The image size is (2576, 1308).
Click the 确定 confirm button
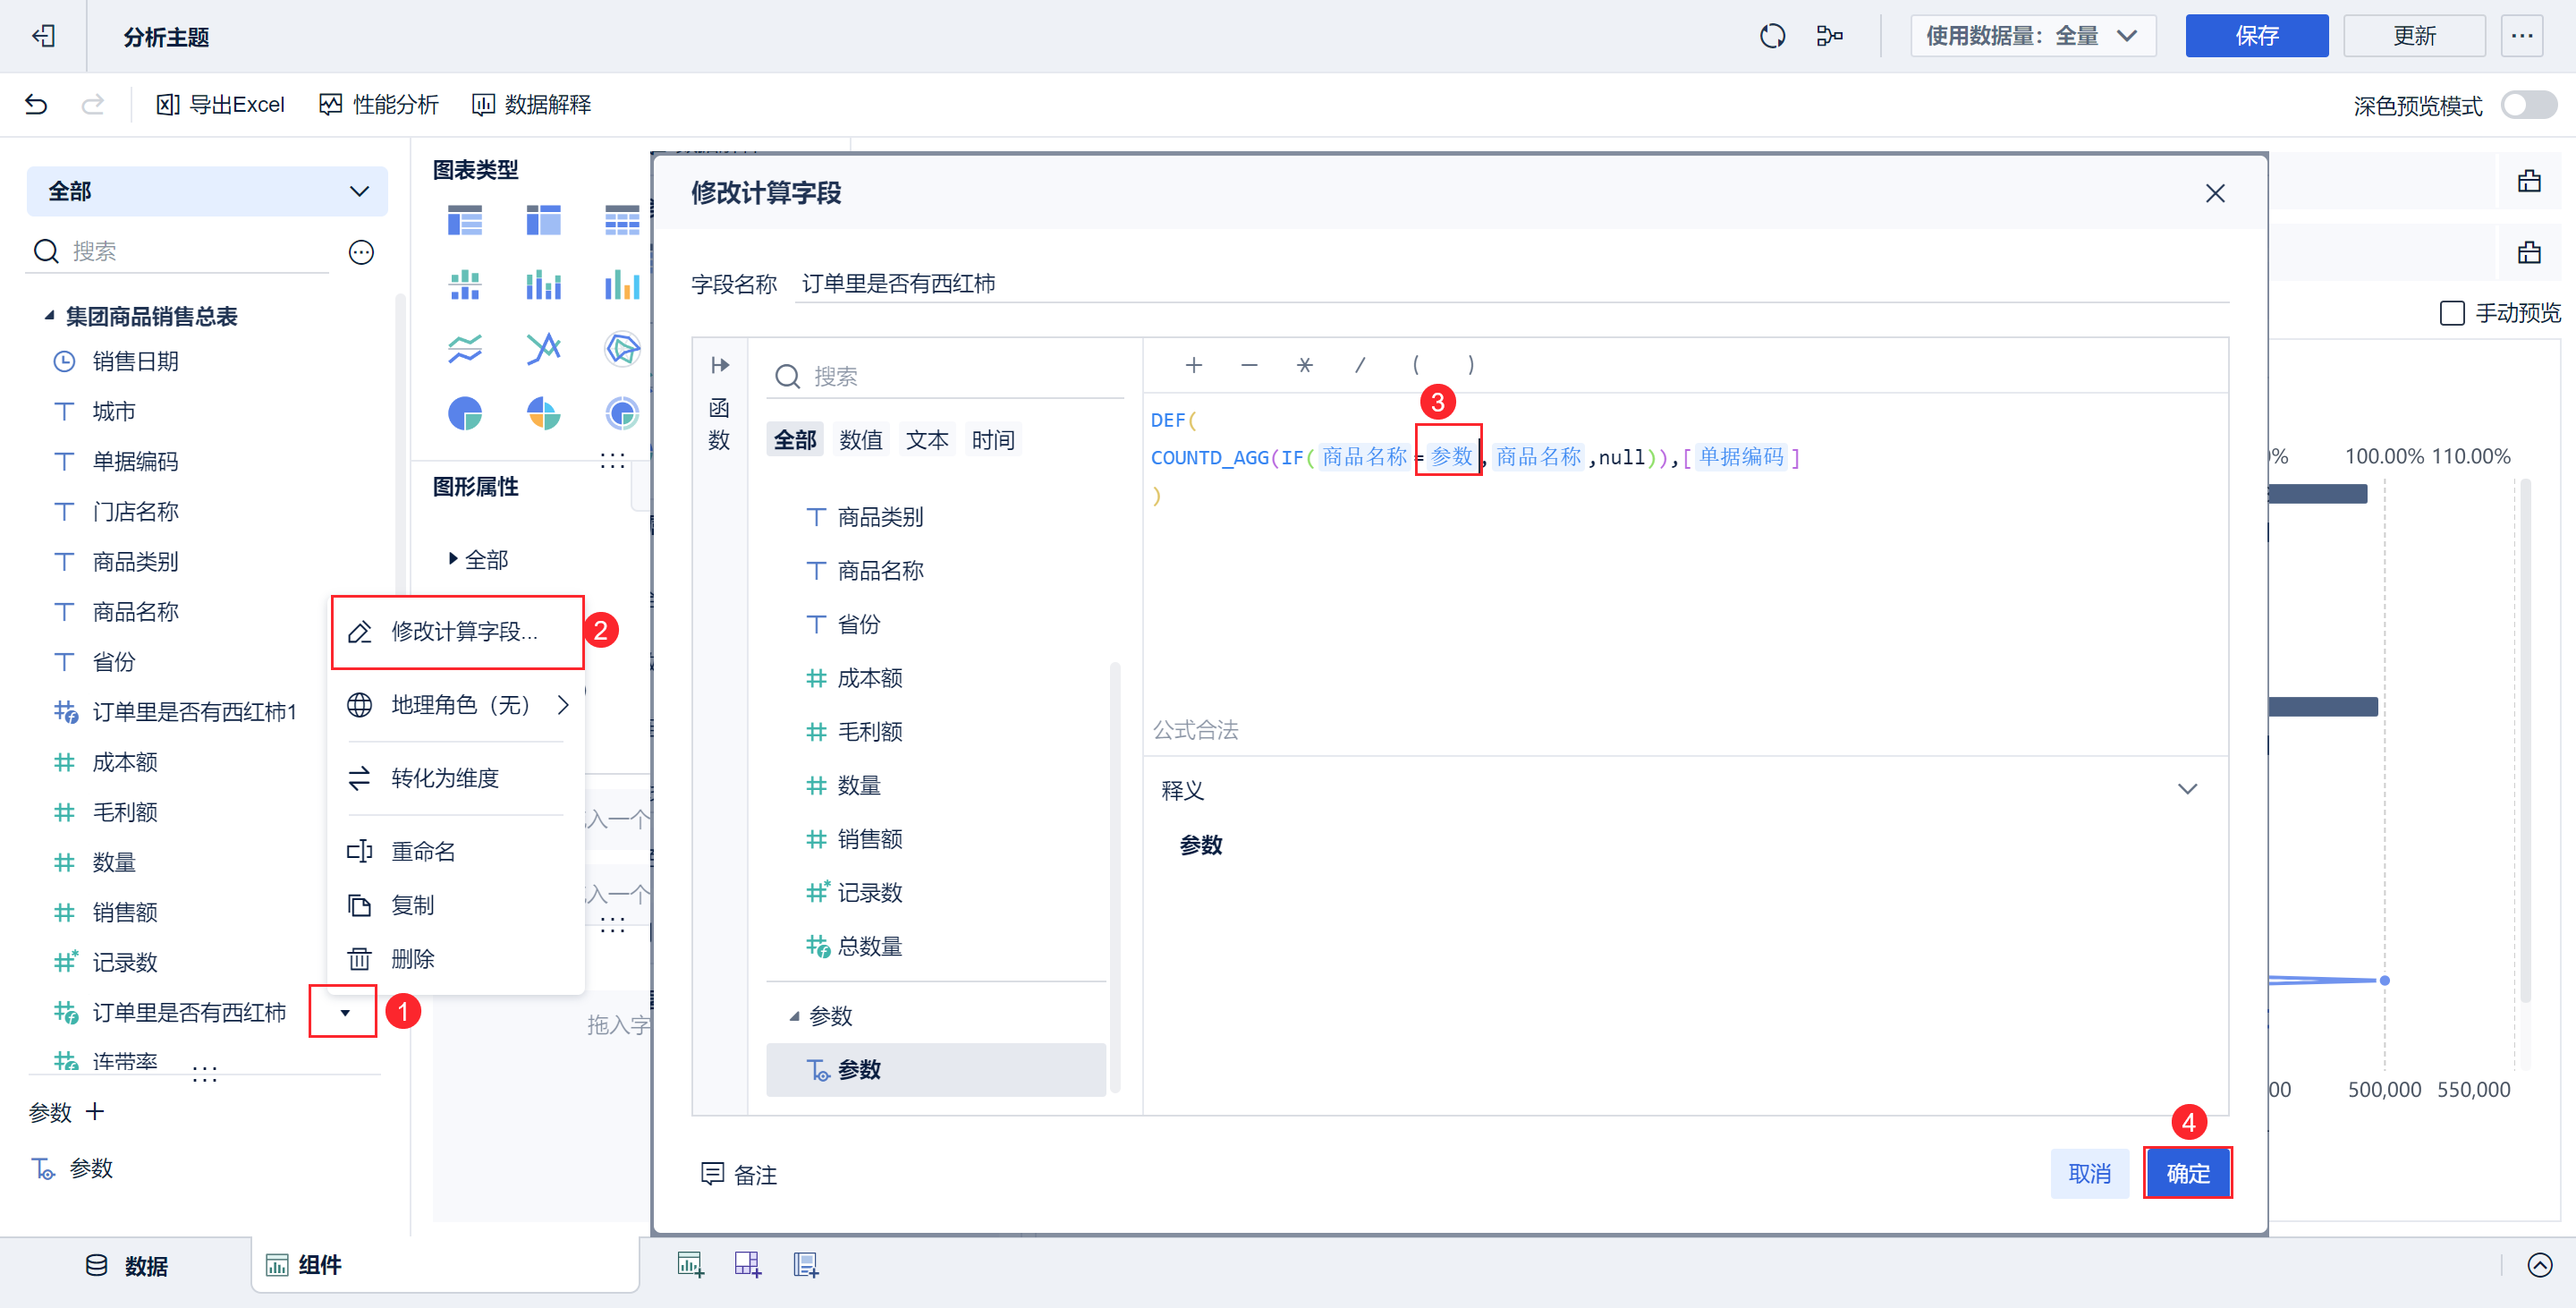(2187, 1173)
